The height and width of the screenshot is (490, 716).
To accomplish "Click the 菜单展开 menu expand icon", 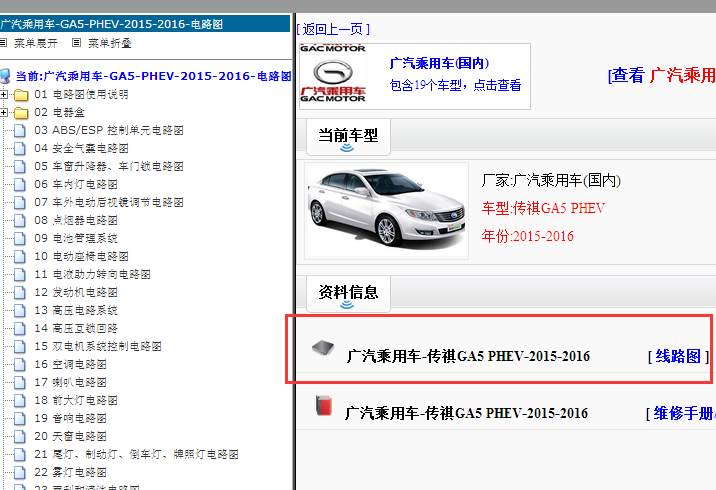I will 3,42.
